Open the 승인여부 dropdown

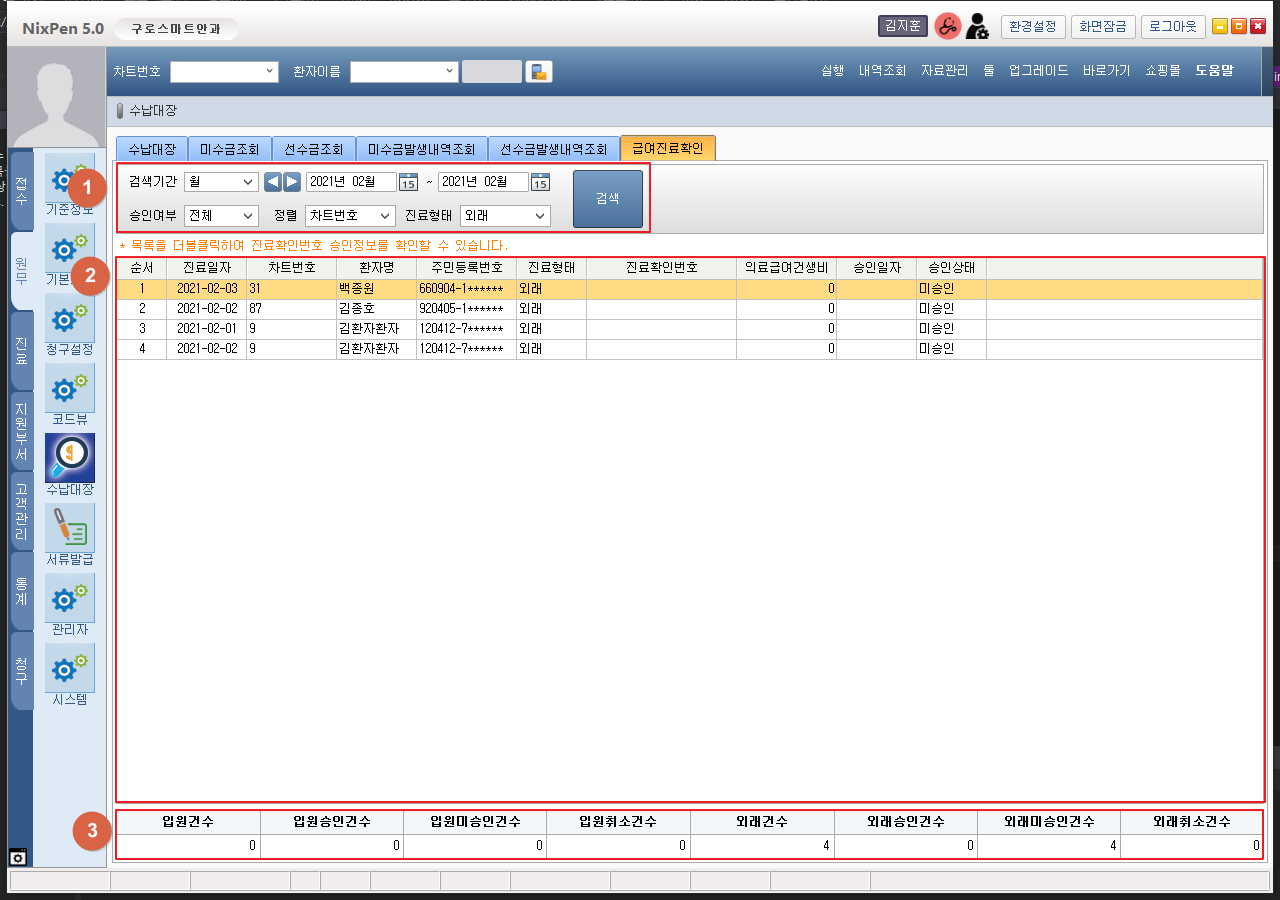pos(221,216)
